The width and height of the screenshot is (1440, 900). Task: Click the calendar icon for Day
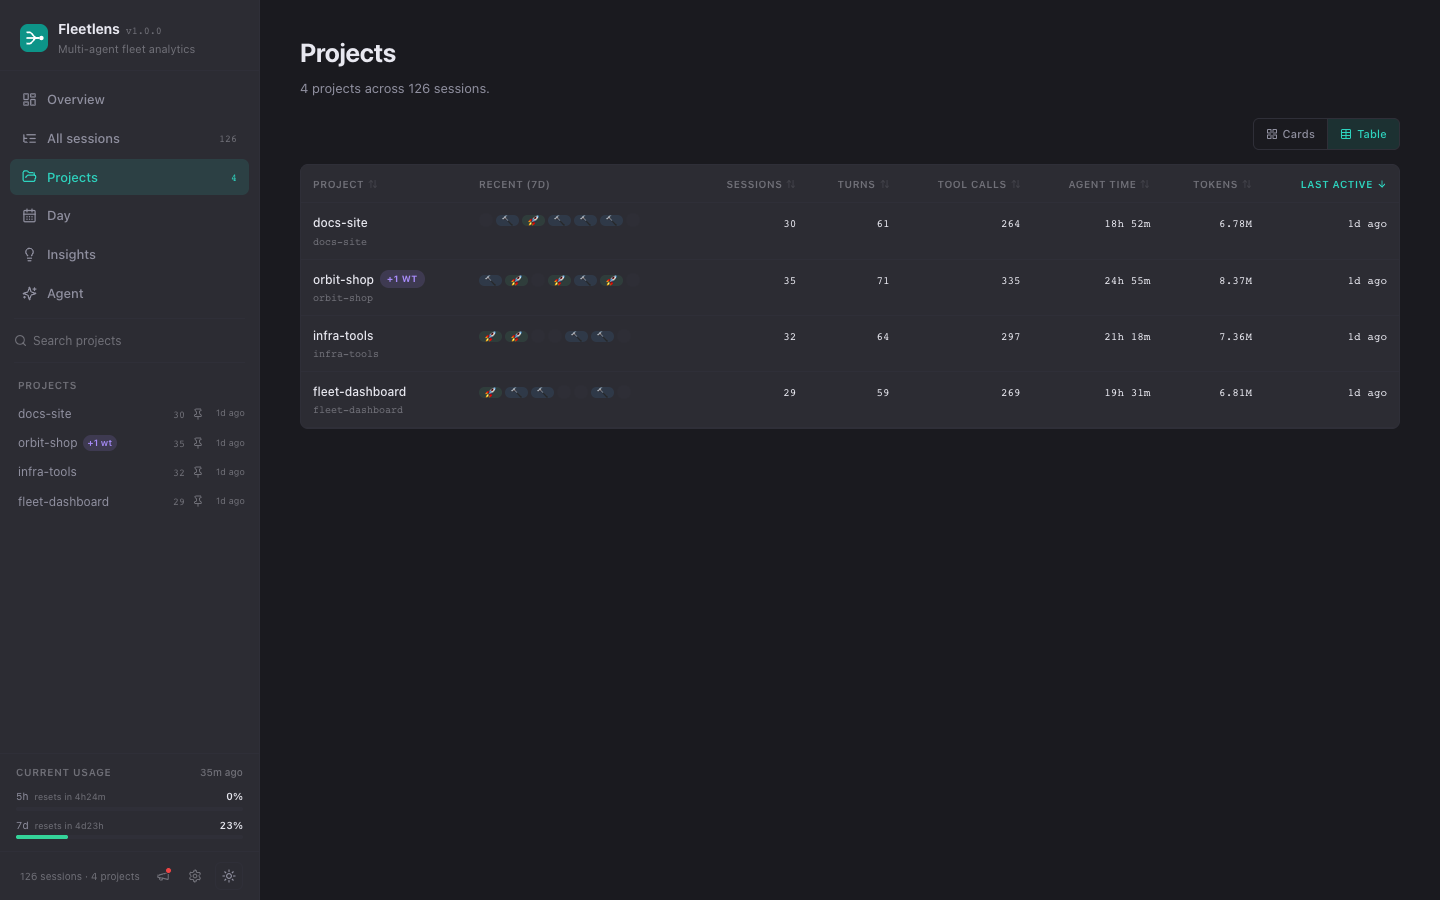(x=29, y=216)
